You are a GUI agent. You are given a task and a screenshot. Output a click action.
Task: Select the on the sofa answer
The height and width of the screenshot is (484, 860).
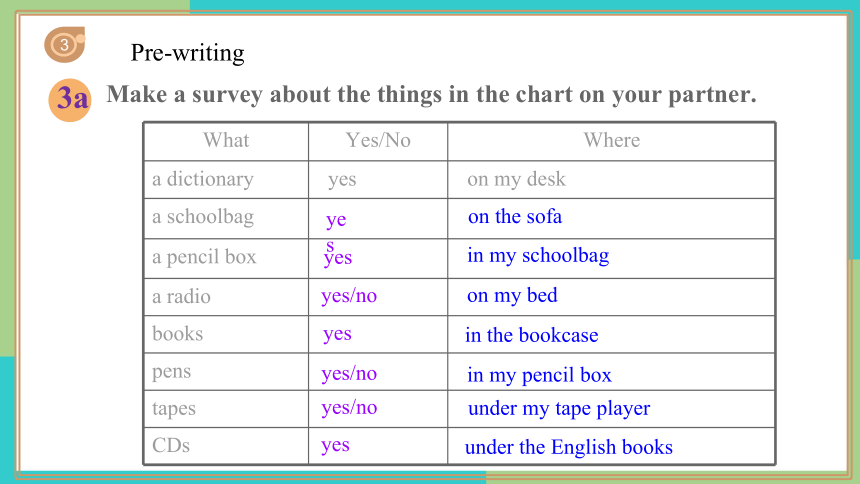click(x=514, y=217)
